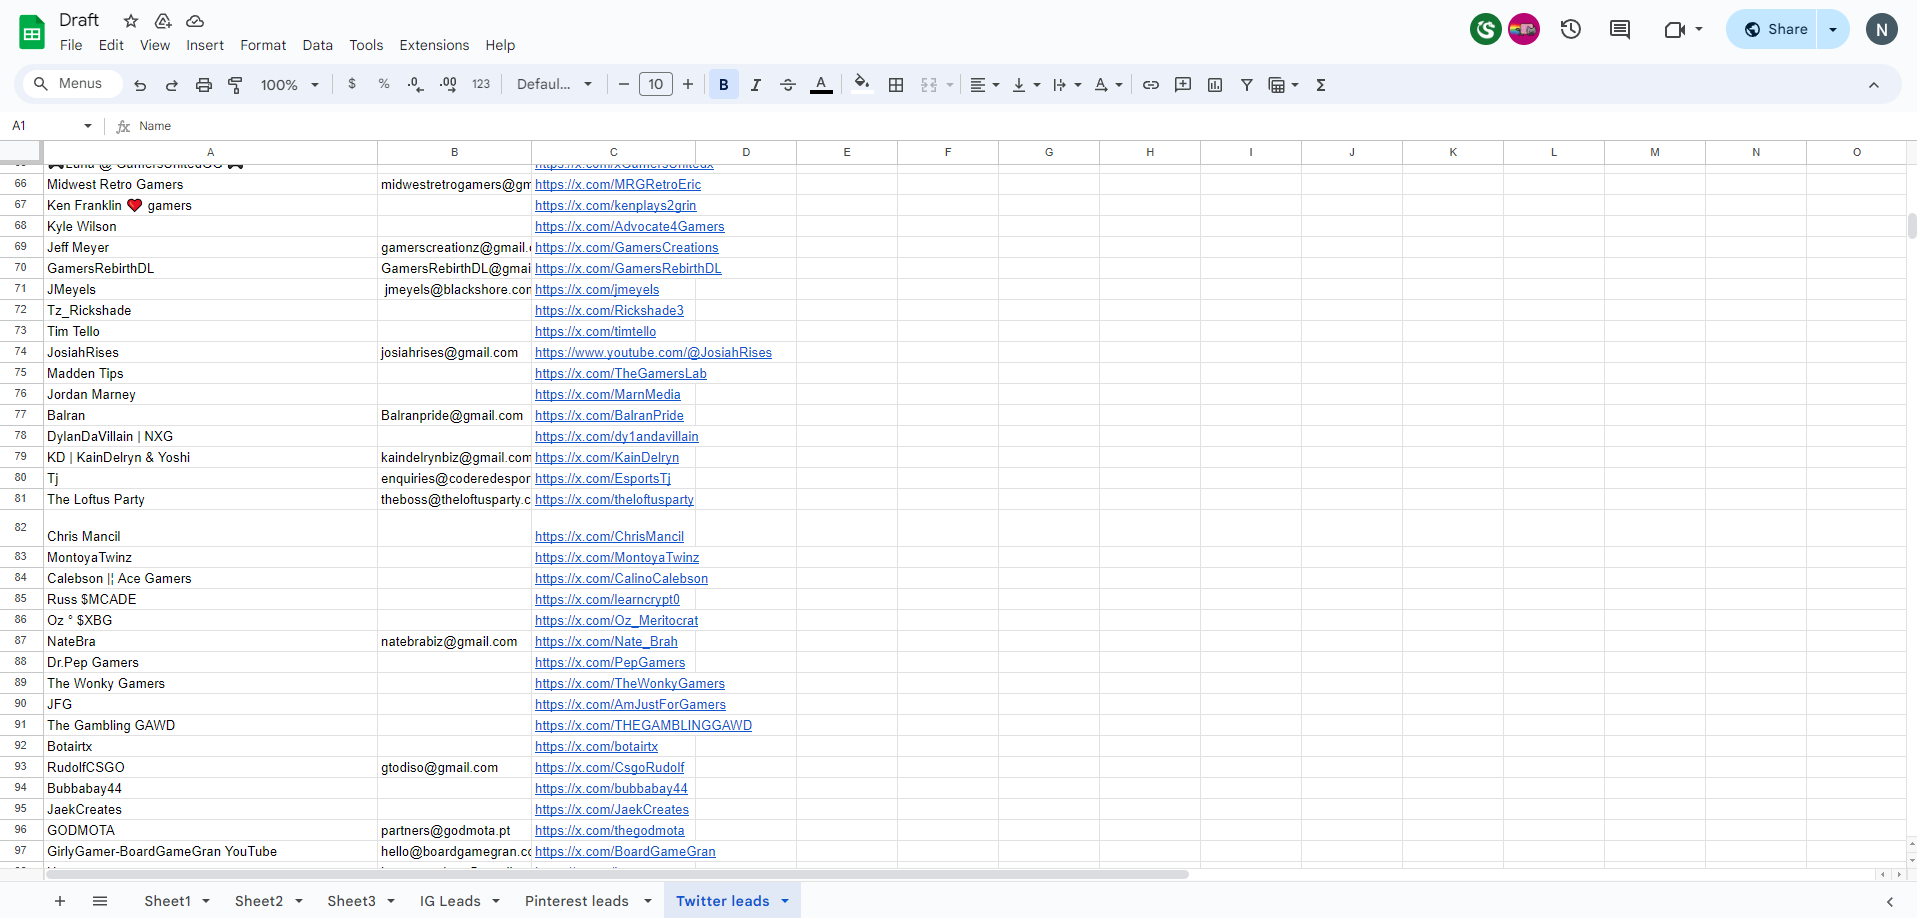Print the spreadsheet using printer icon
The width and height of the screenshot is (1917, 918).
[x=204, y=85]
